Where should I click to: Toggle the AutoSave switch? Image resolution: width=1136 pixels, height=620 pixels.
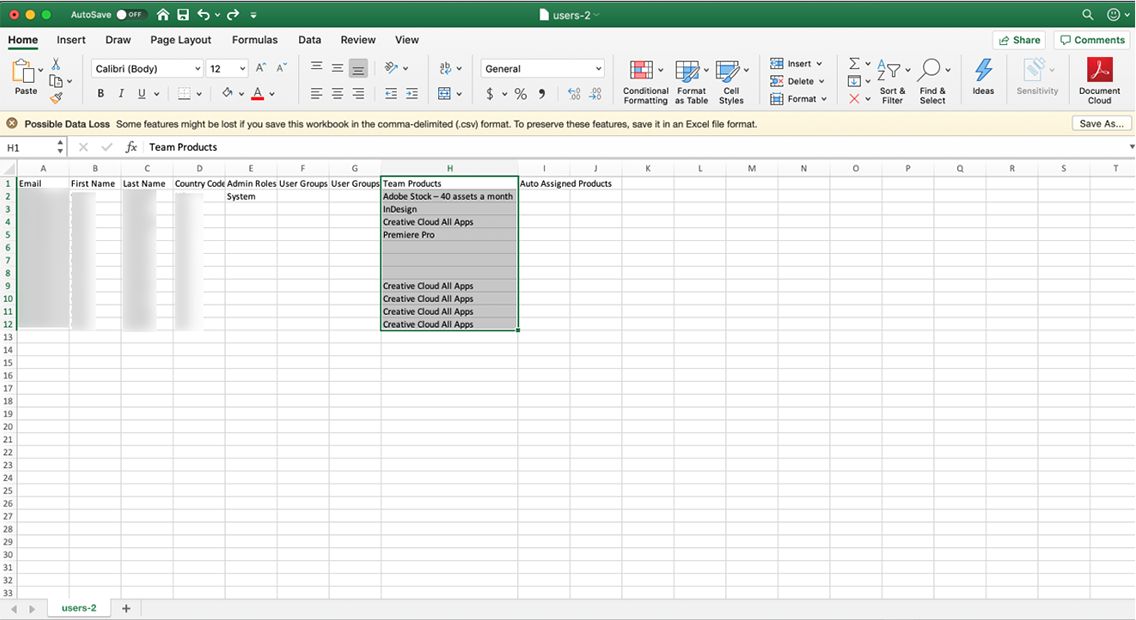[x=131, y=14]
